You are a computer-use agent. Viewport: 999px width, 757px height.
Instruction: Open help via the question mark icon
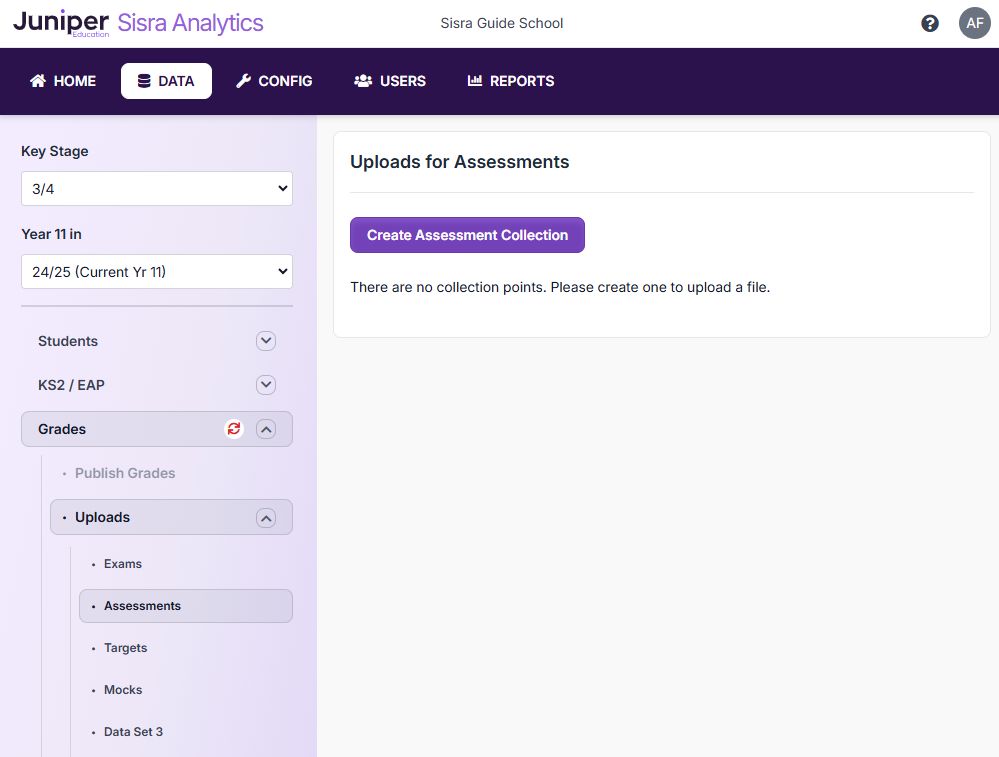click(930, 22)
